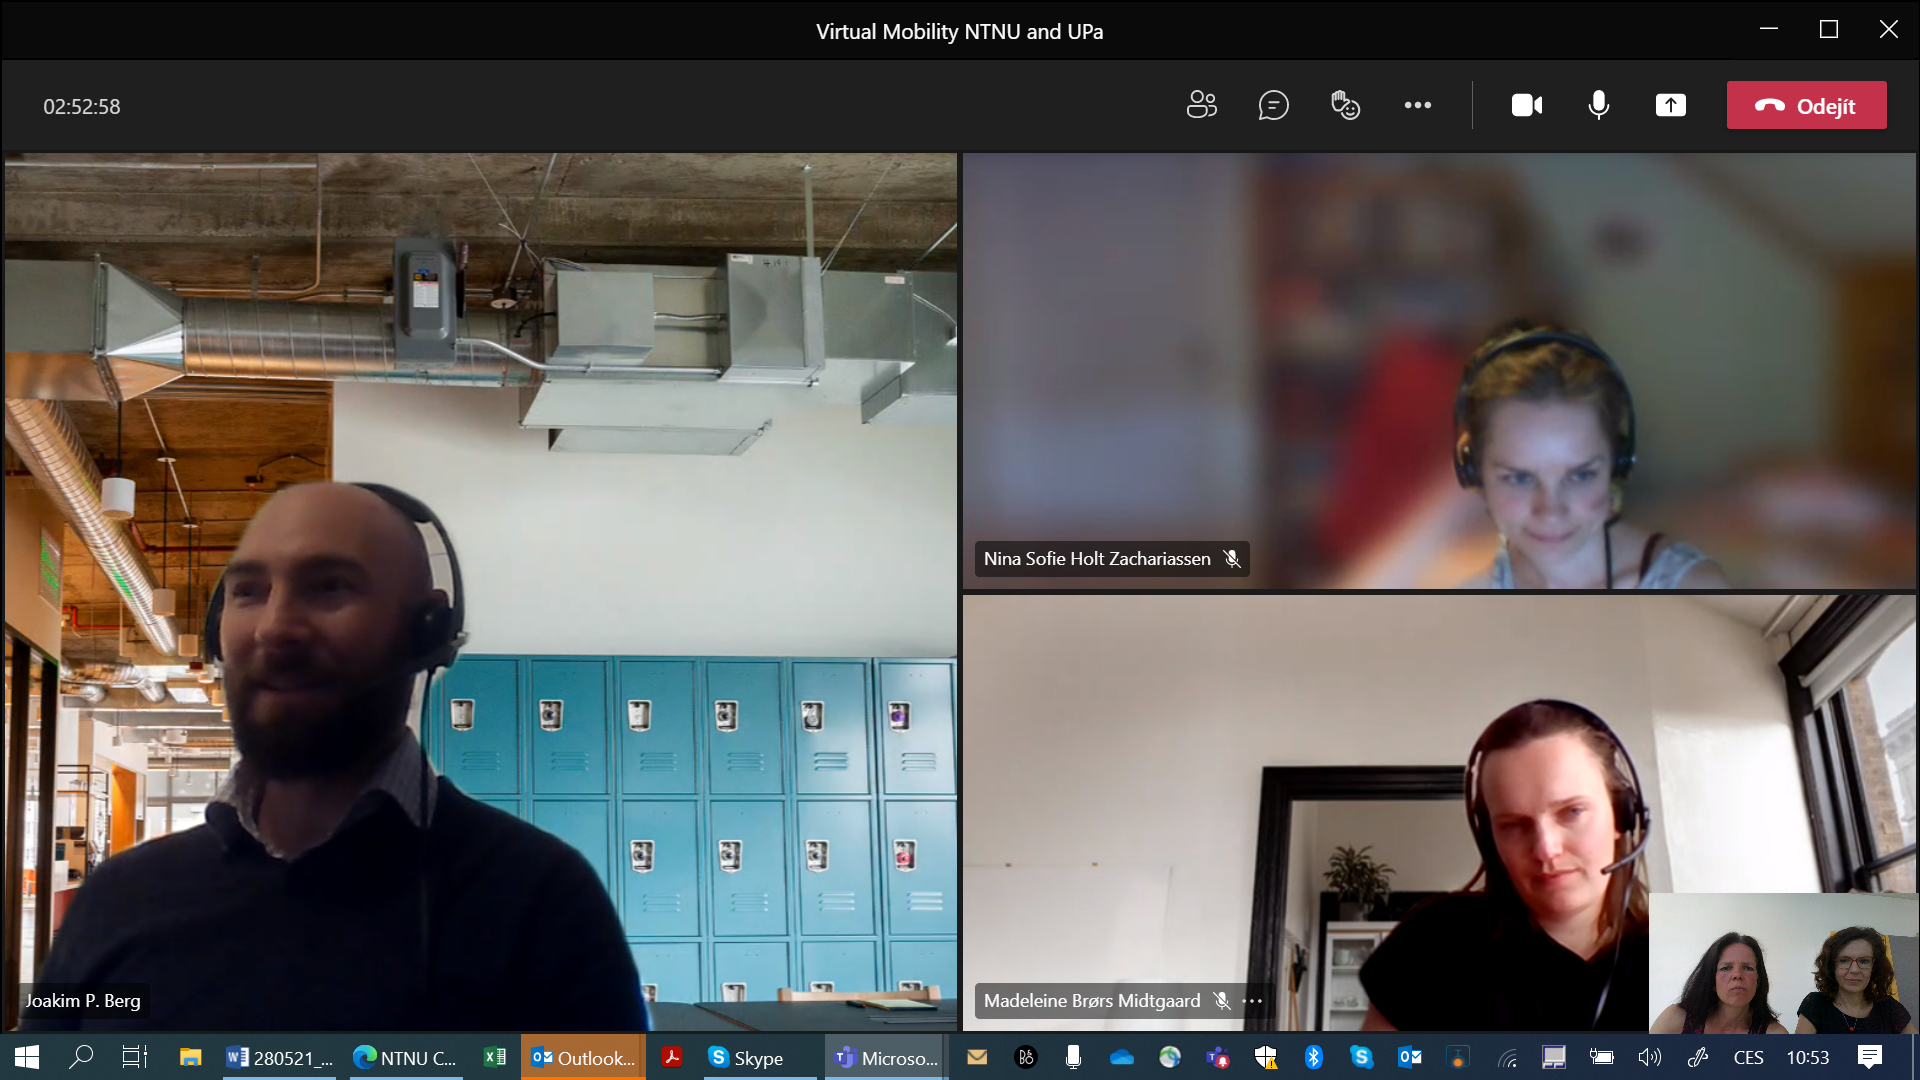Open Adobe Acrobat from the taskbar
1920x1080 pixels.
pyautogui.click(x=672, y=1057)
